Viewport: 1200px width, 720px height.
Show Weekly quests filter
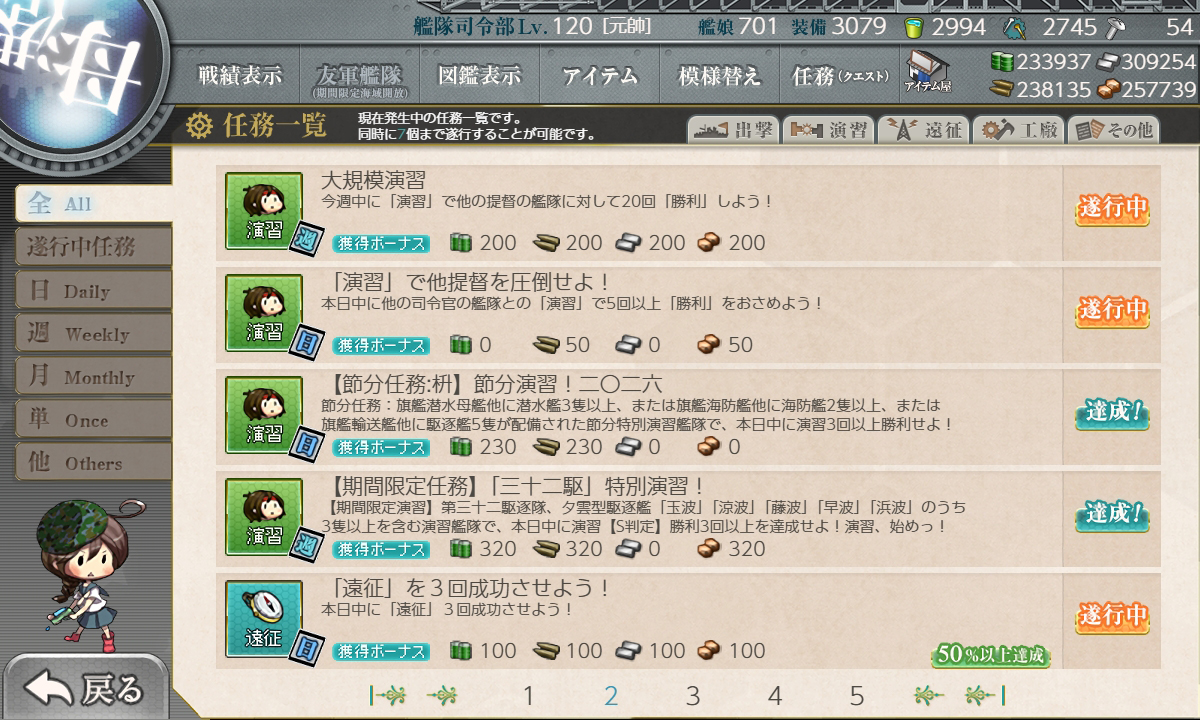pos(93,334)
